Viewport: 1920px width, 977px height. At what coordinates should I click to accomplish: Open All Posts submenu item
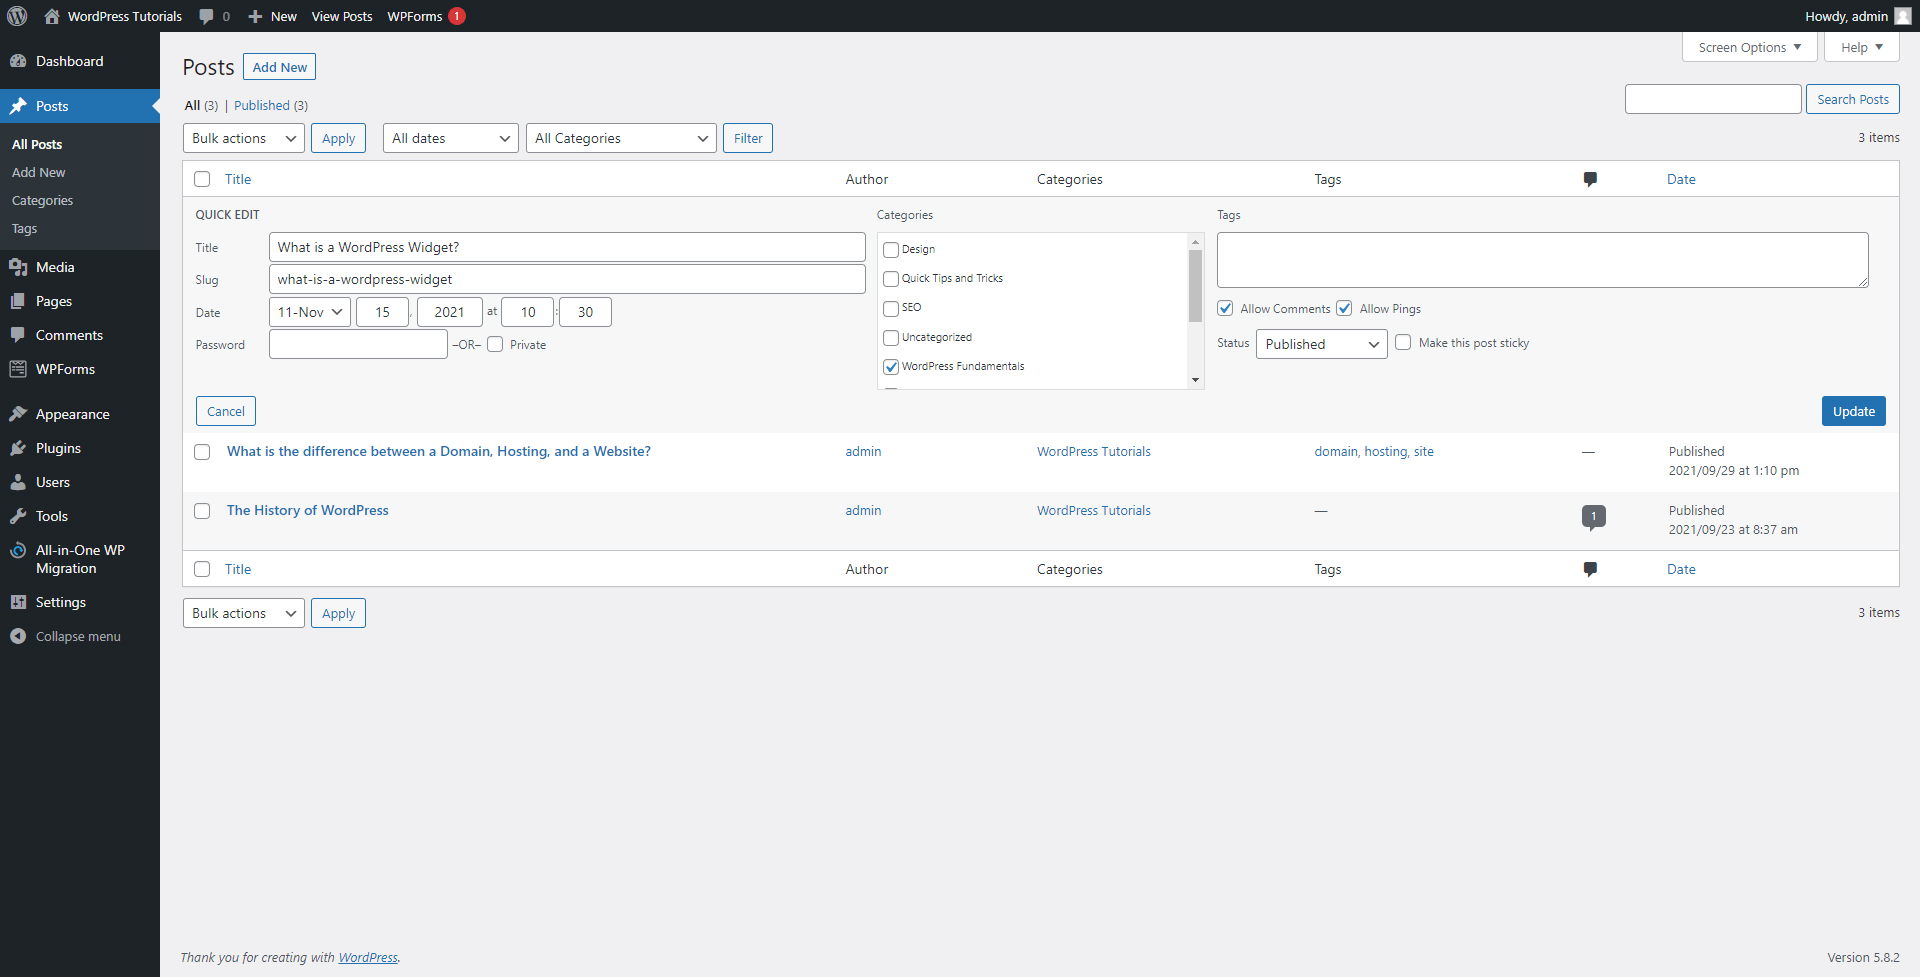[37, 144]
